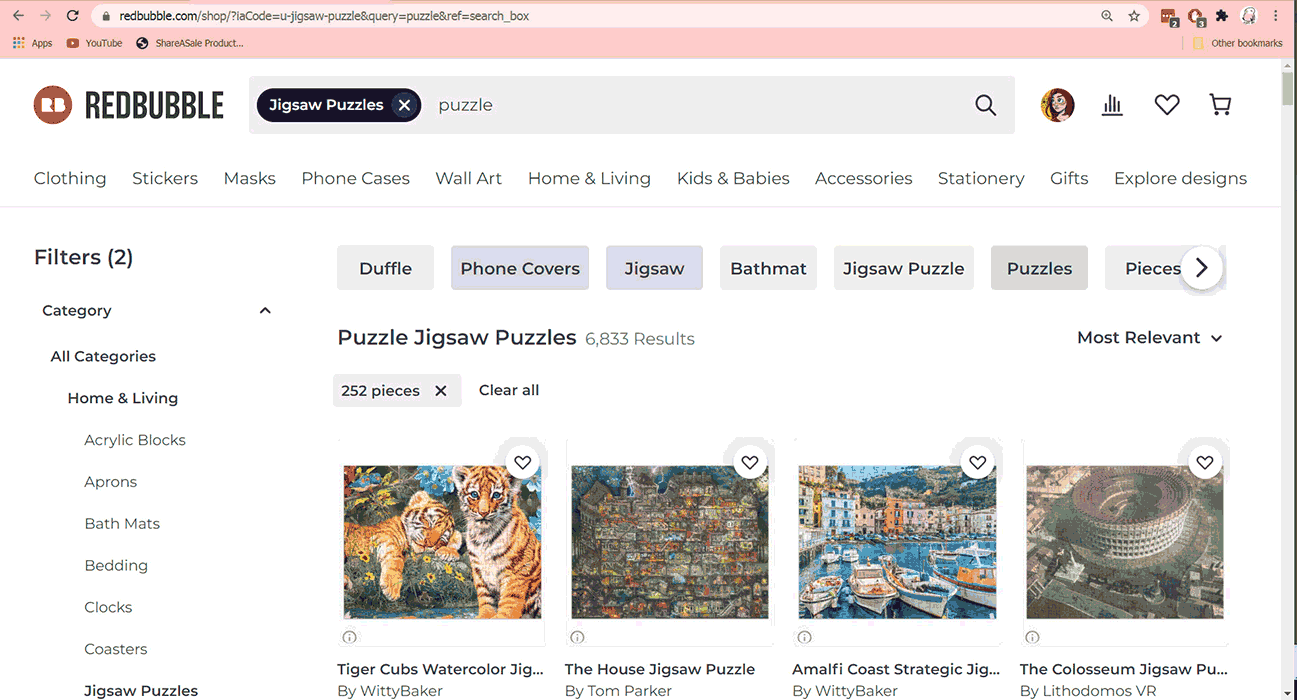1297x700 pixels.
Task: Open the ShareASale Product bookmark
Action: click(x=189, y=43)
